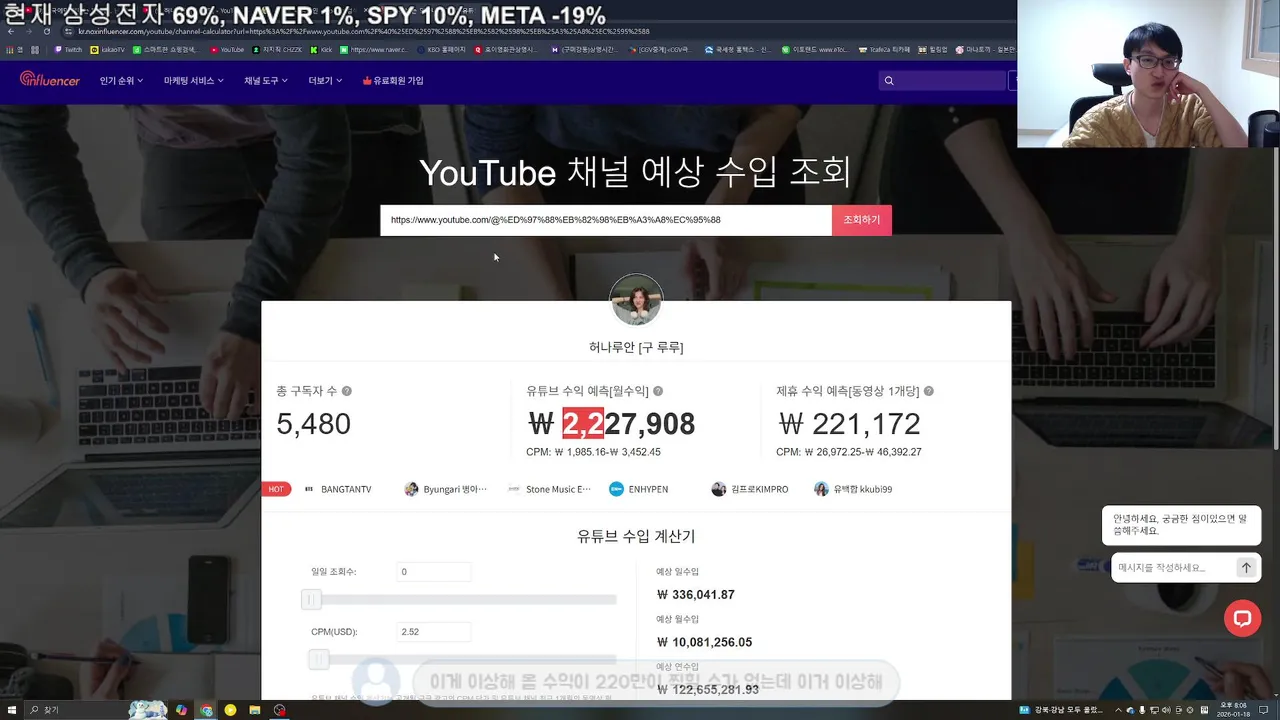The width and height of the screenshot is (1280, 720).
Task: Expand the 더보기 menu
Action: pos(325,81)
